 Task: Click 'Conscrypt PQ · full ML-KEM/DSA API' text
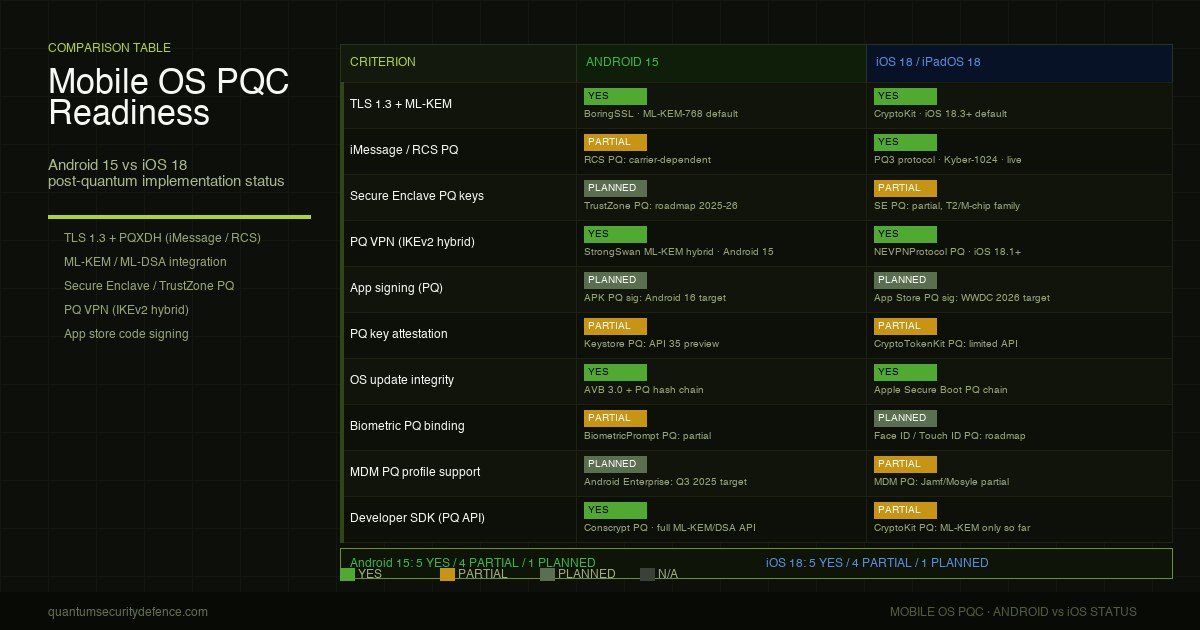pyautogui.click(x=670, y=528)
